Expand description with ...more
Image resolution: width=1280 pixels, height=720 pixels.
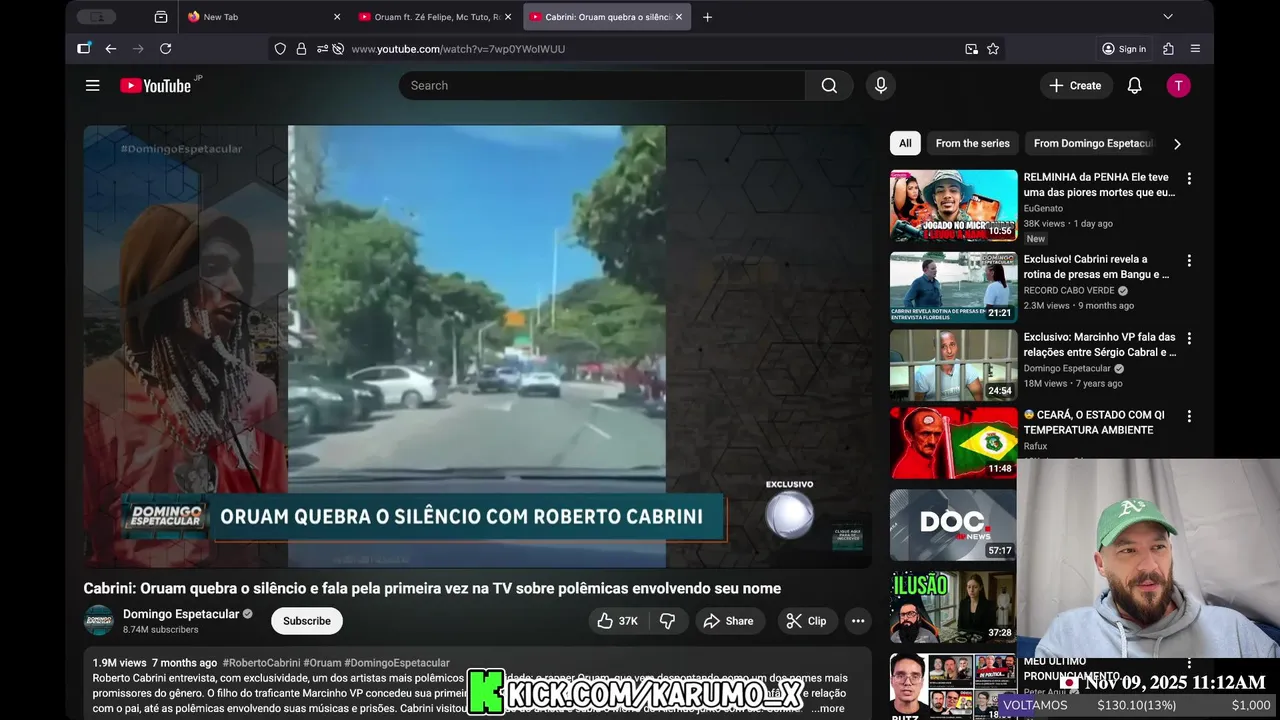[x=828, y=708]
